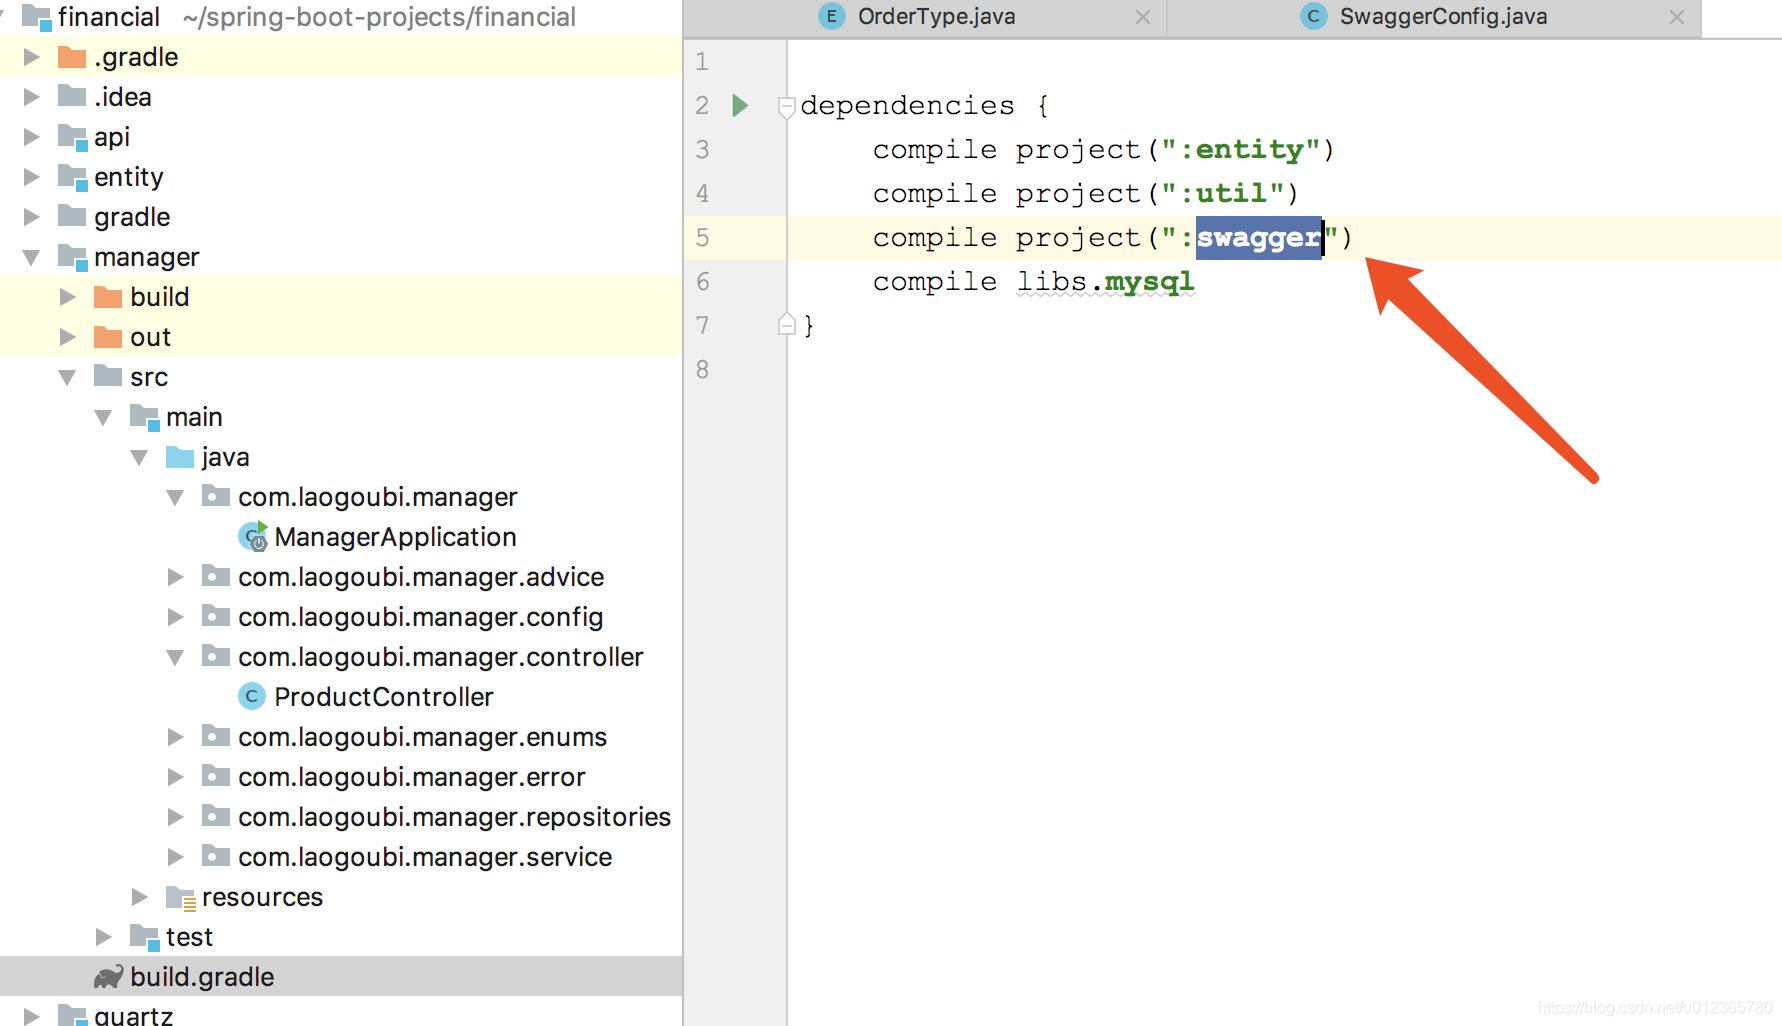Click the build.gradle elephant icon
1782x1026 pixels.
pos(108,977)
